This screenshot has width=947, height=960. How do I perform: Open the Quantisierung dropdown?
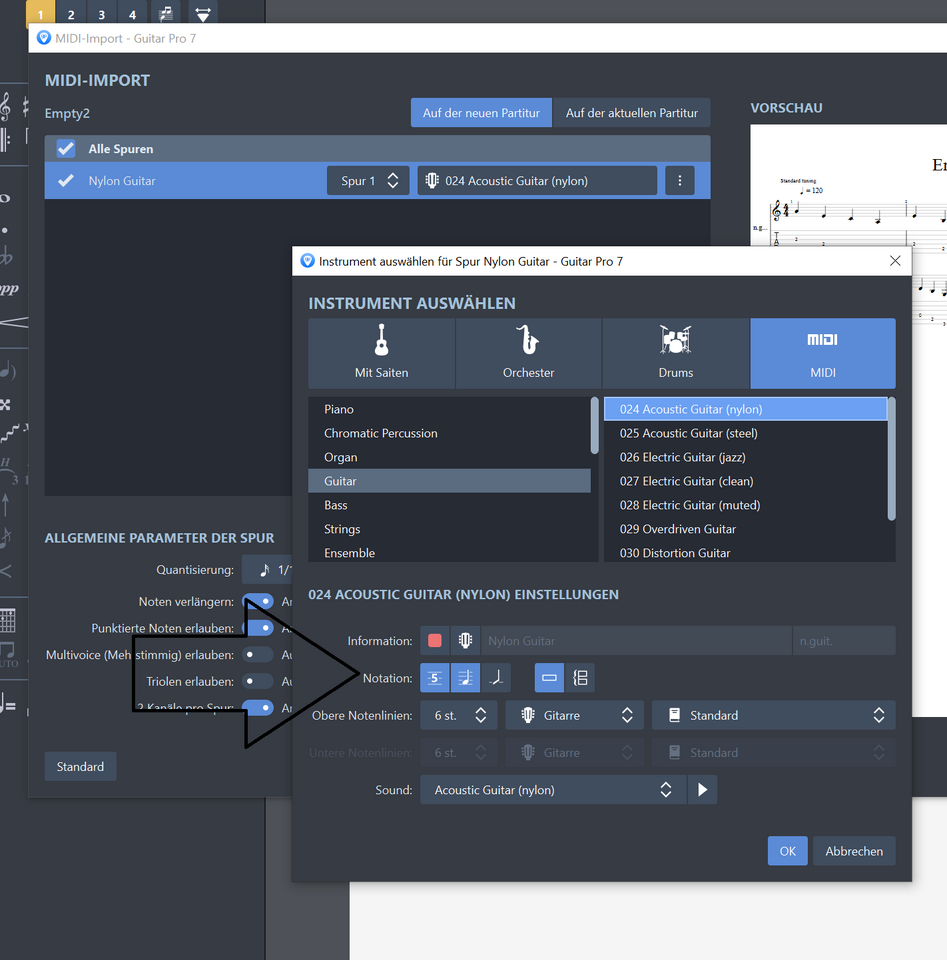point(267,569)
